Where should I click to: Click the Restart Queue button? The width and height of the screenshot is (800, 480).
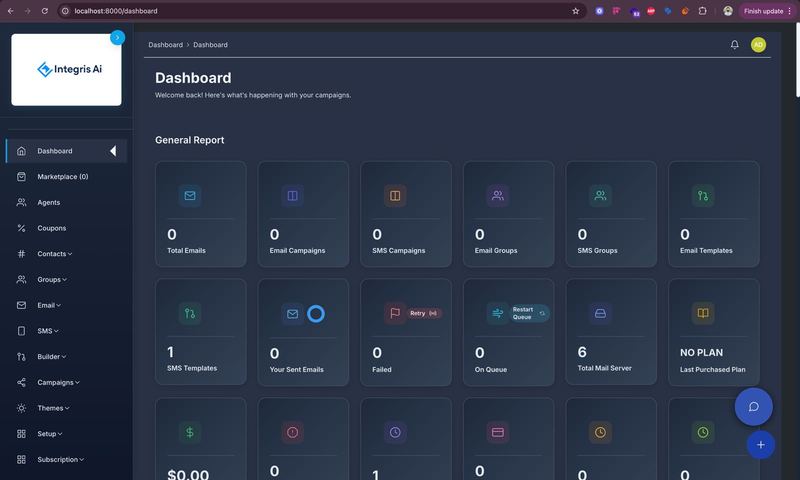529,313
